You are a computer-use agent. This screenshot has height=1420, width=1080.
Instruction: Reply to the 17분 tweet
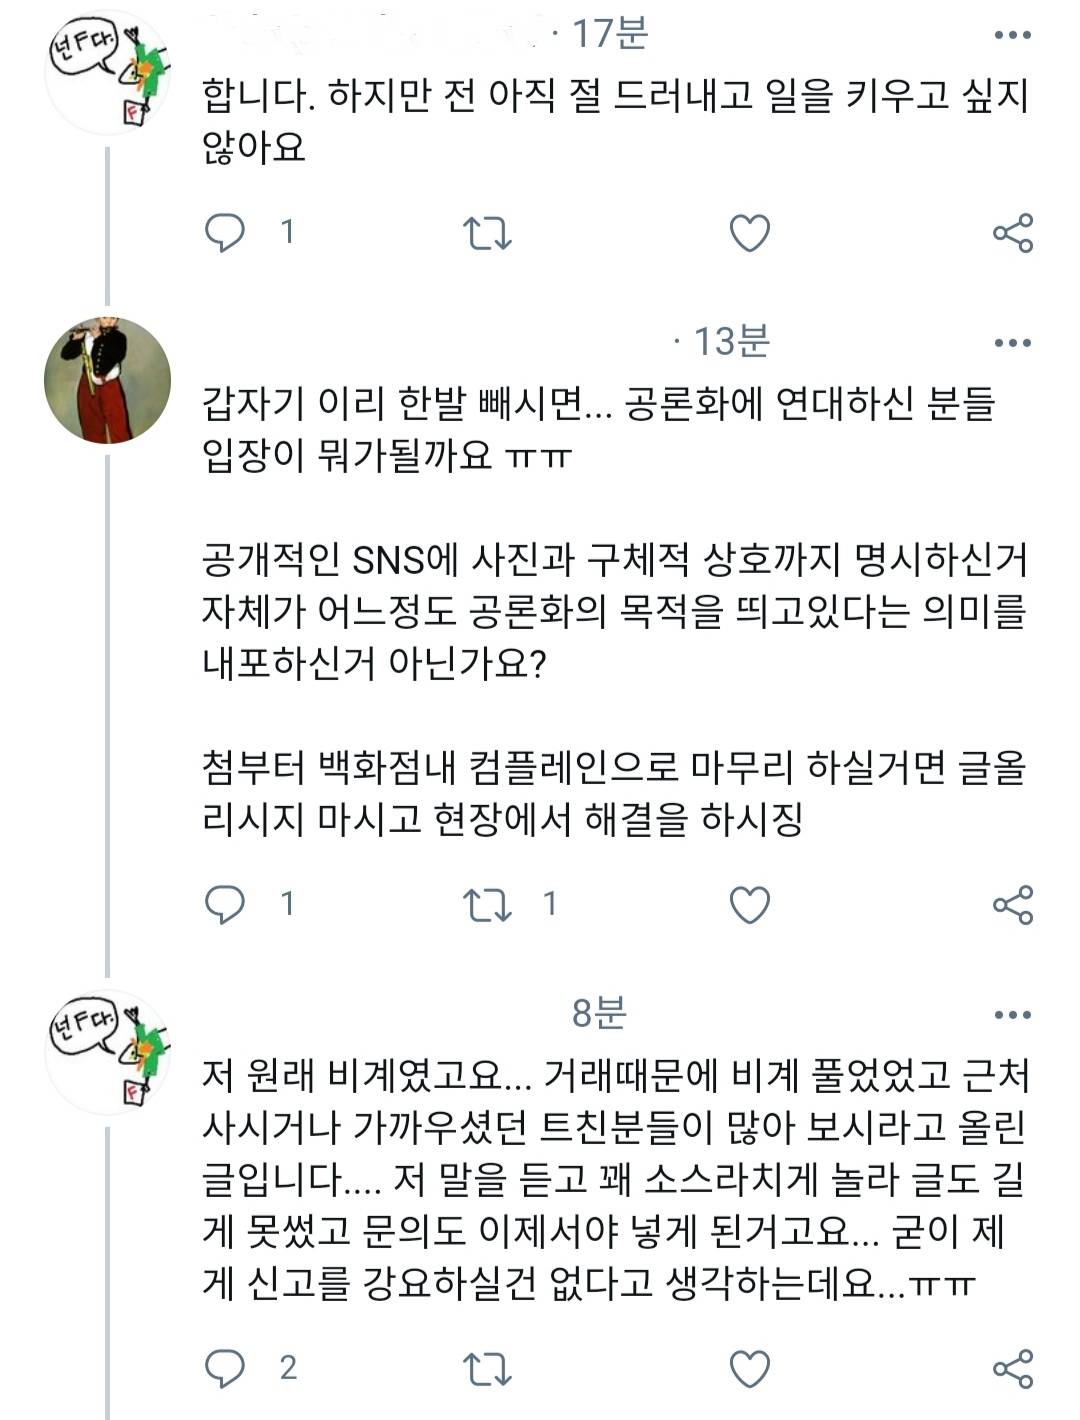(x=225, y=232)
